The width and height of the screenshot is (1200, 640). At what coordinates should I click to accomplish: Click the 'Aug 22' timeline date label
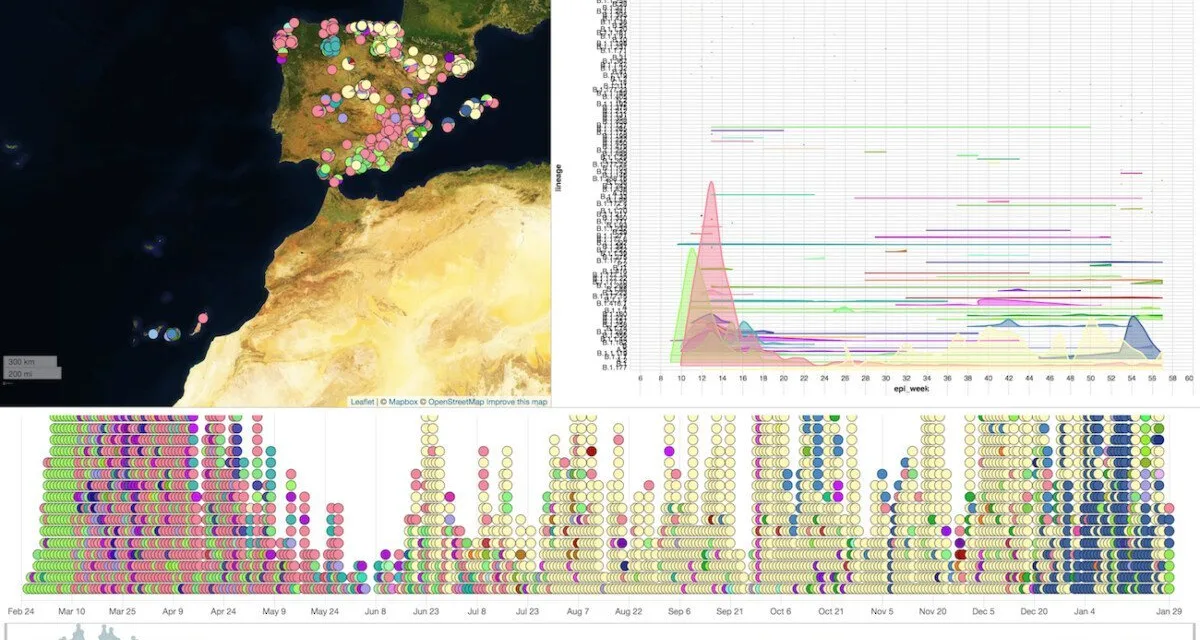627,611
